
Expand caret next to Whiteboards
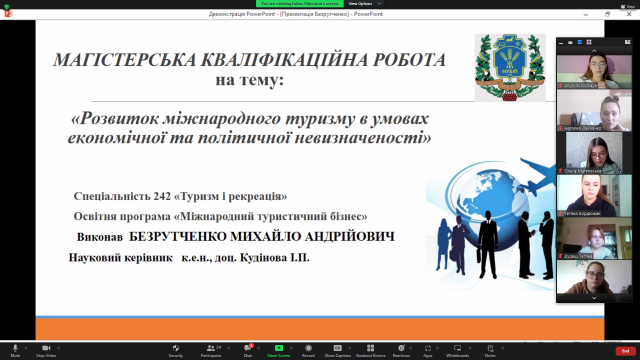click(469, 348)
